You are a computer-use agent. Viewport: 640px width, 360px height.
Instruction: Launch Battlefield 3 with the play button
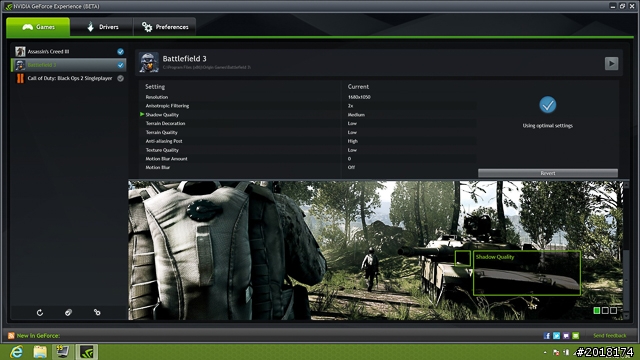[x=611, y=63]
